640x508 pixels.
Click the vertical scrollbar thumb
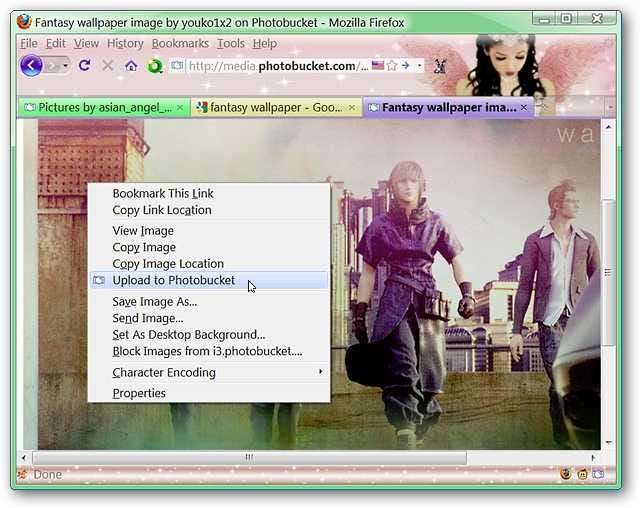[x=608, y=272]
